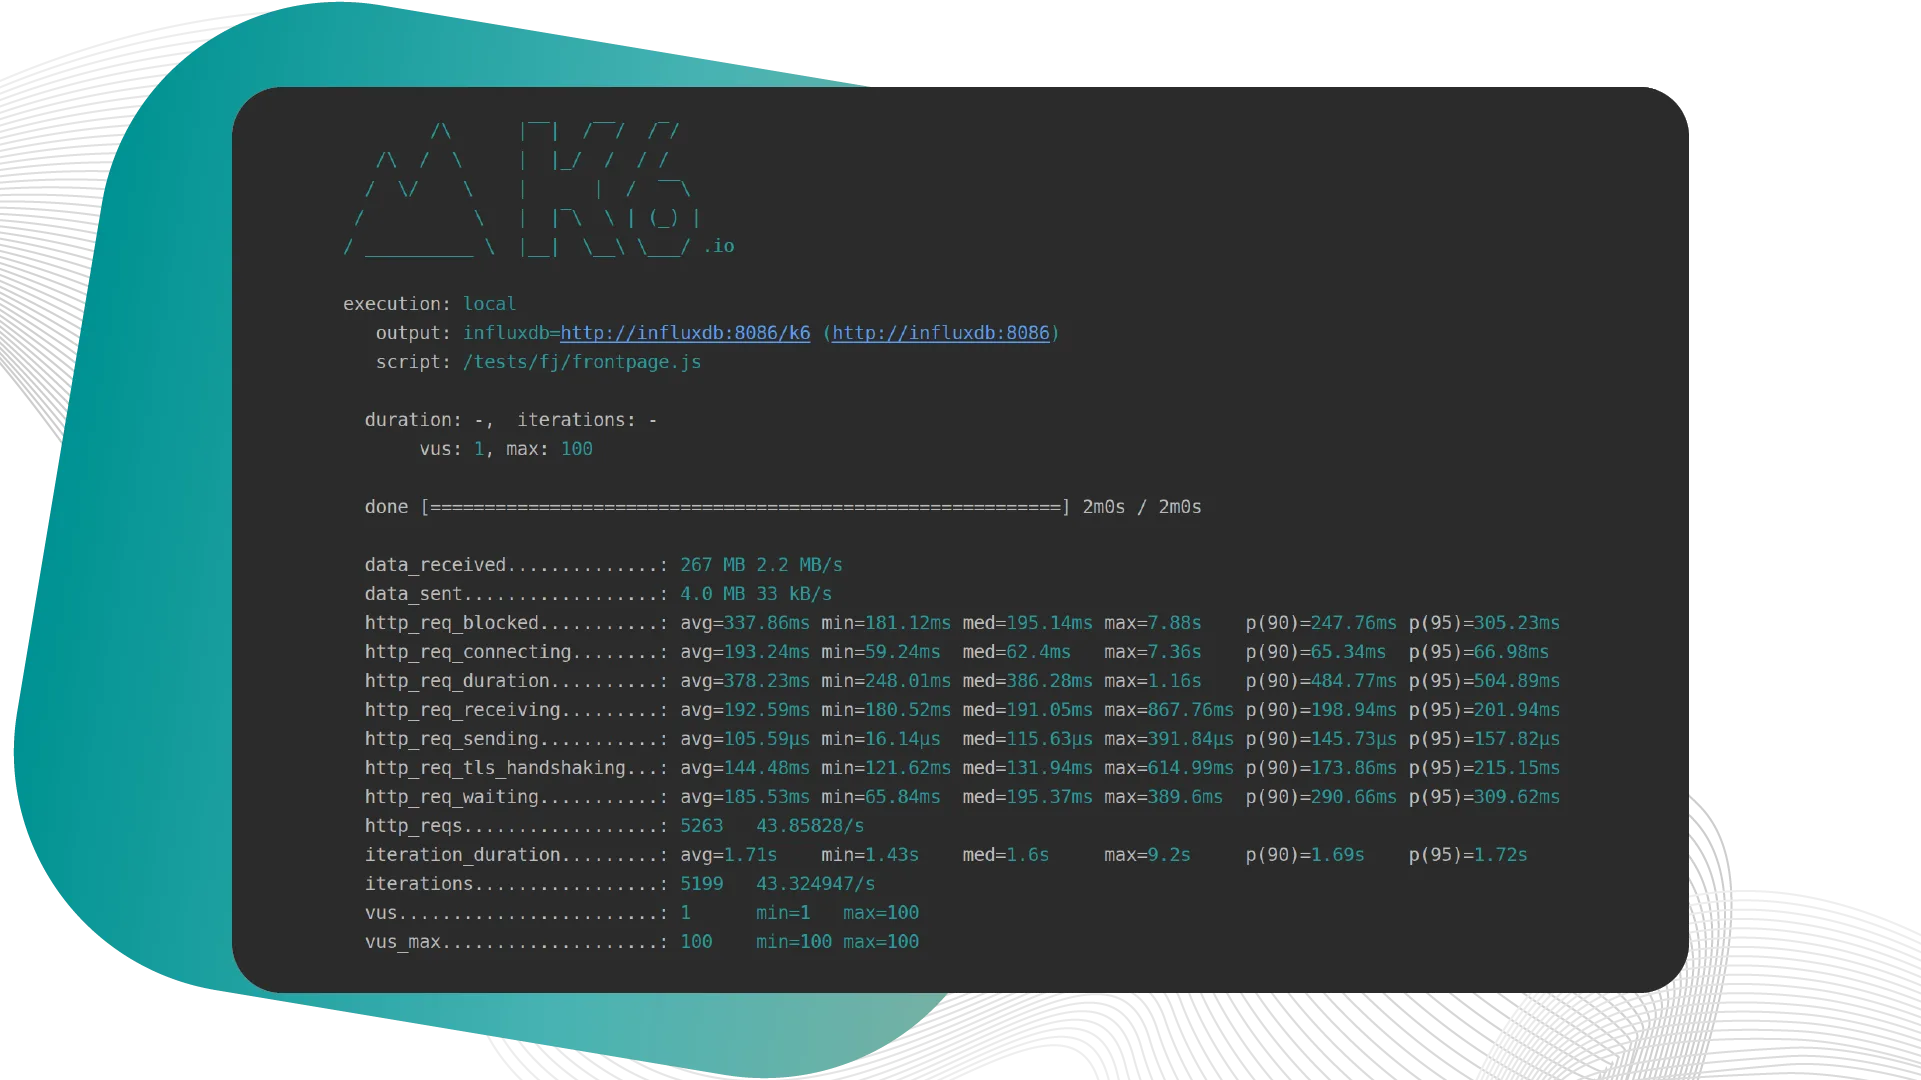Click http_req_waiting med=195.37ms
Viewport: 1921px width, 1080px height.
(1028, 797)
